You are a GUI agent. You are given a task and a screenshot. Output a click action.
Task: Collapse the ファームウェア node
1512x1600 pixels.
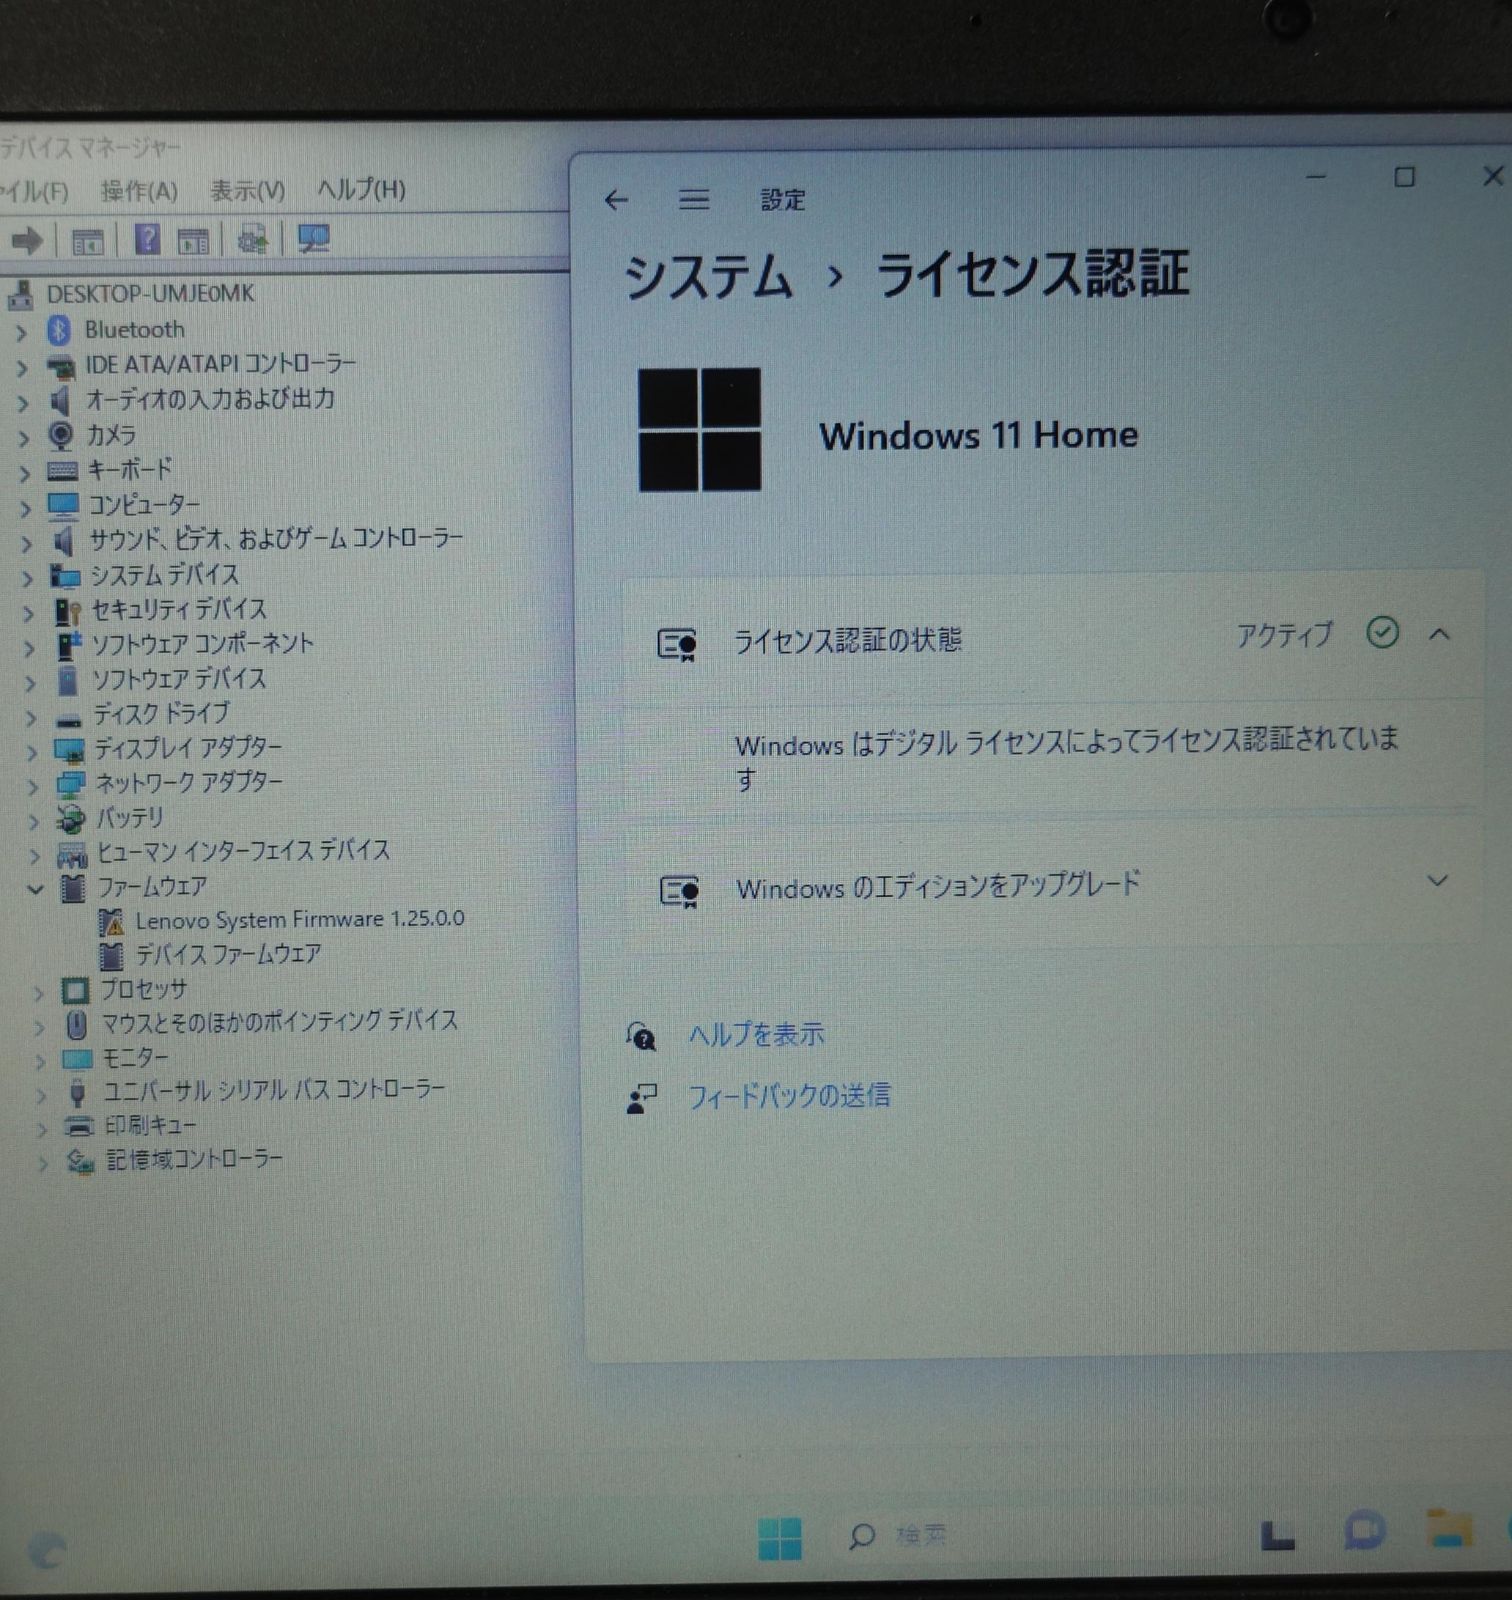pos(35,888)
